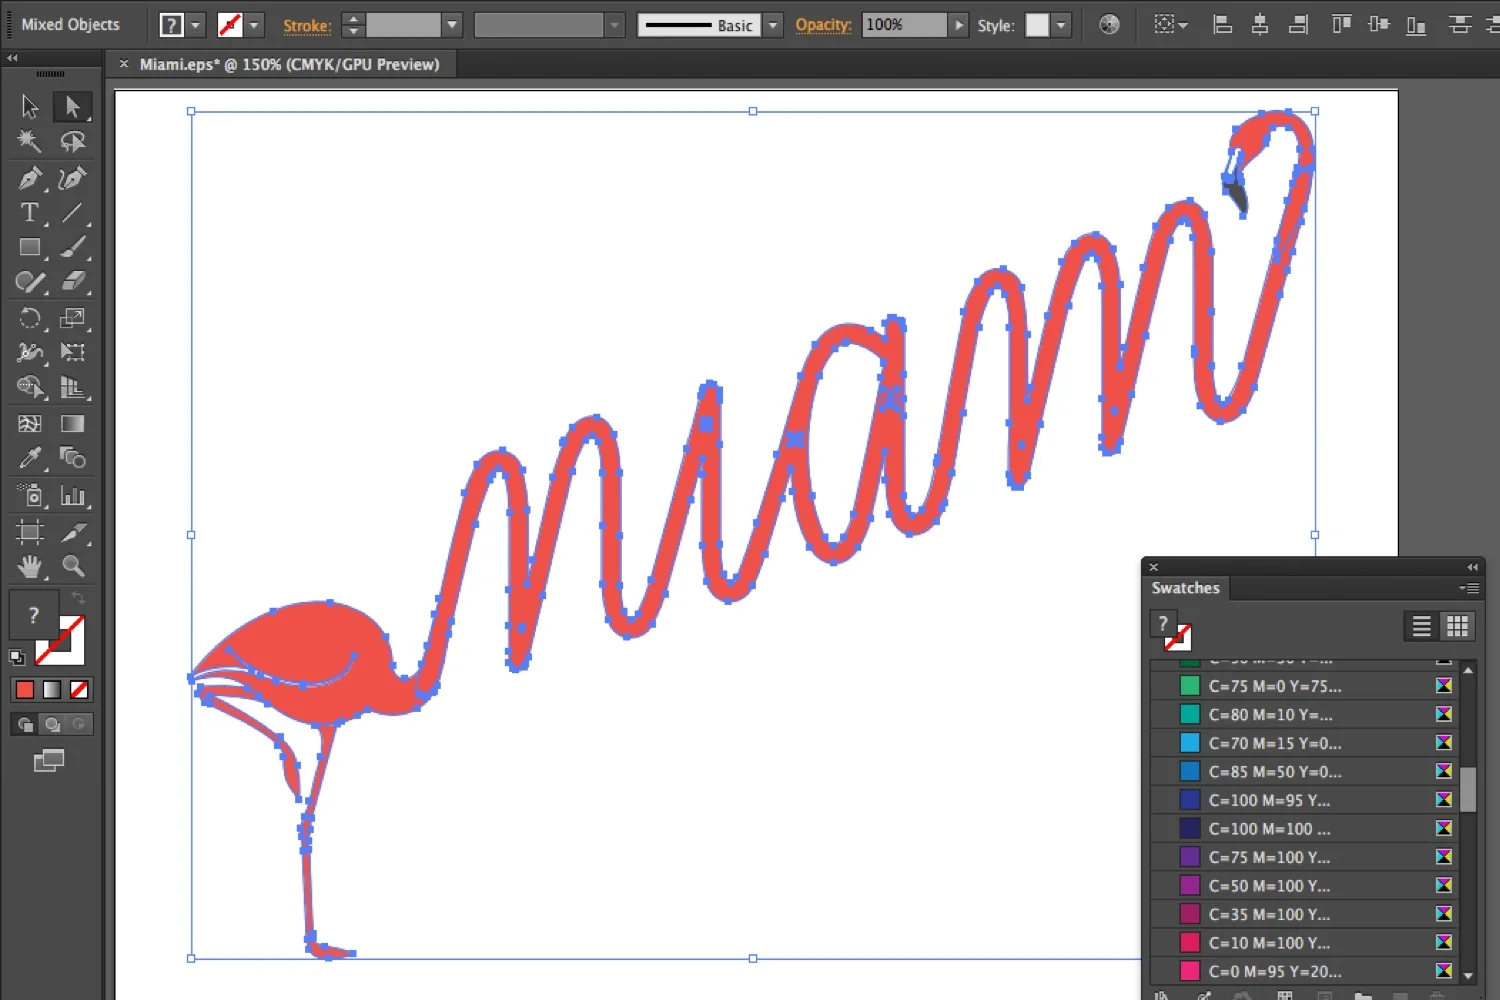Activate the Scale tool
The image size is (1500, 1000).
click(72, 318)
